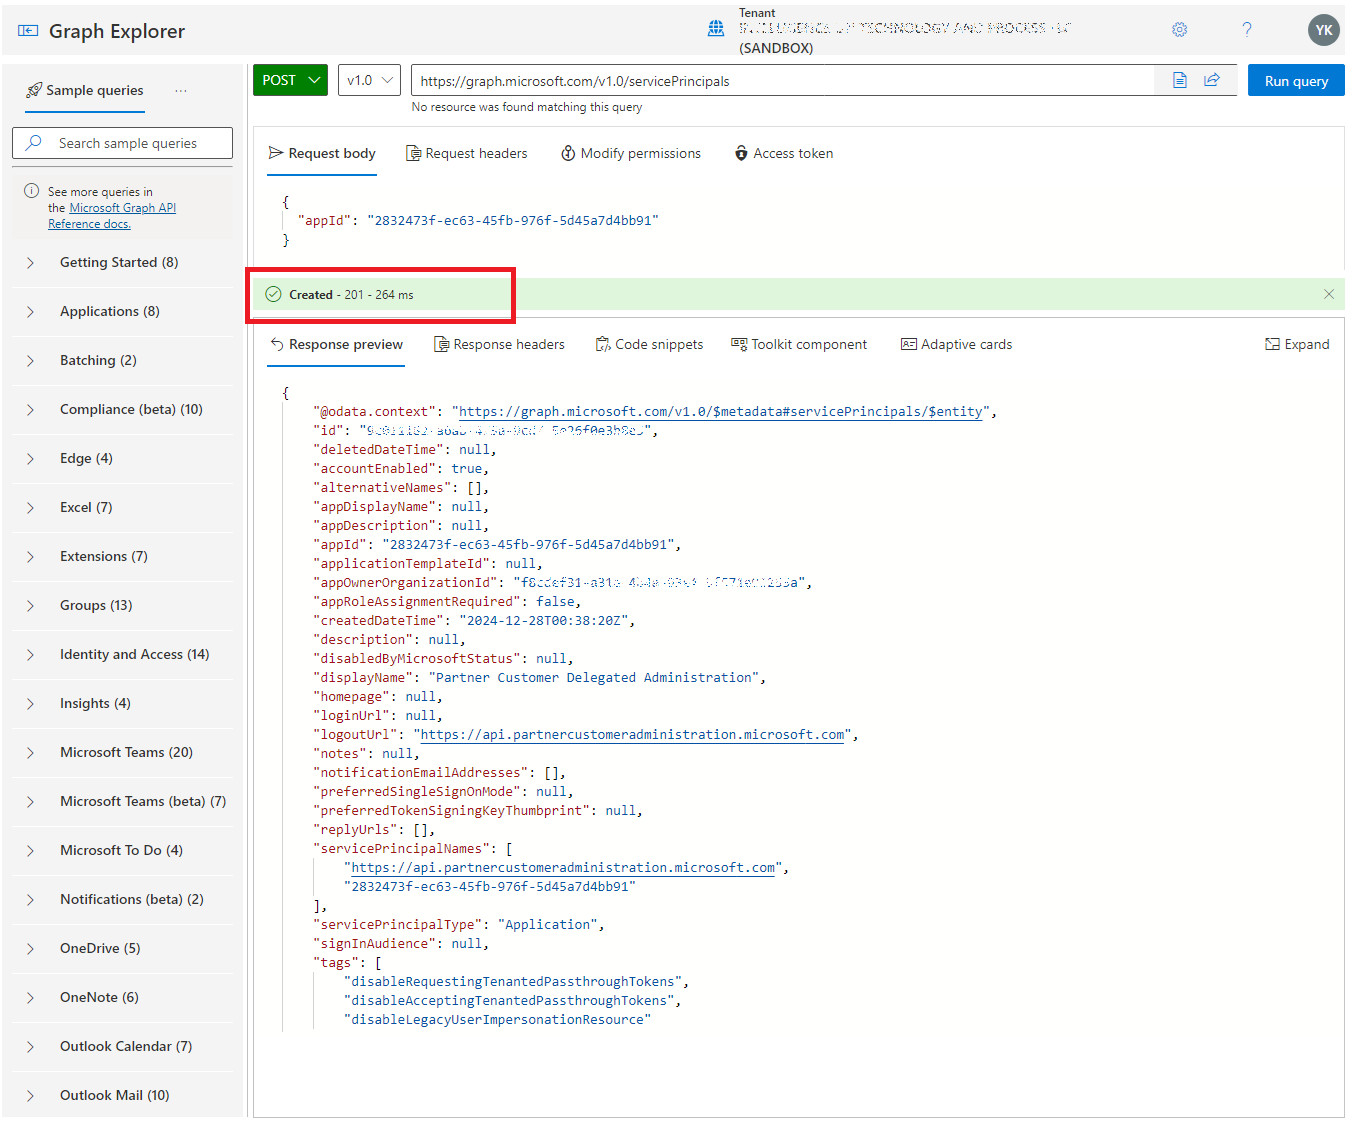Select the Response preview tab

[x=337, y=344]
